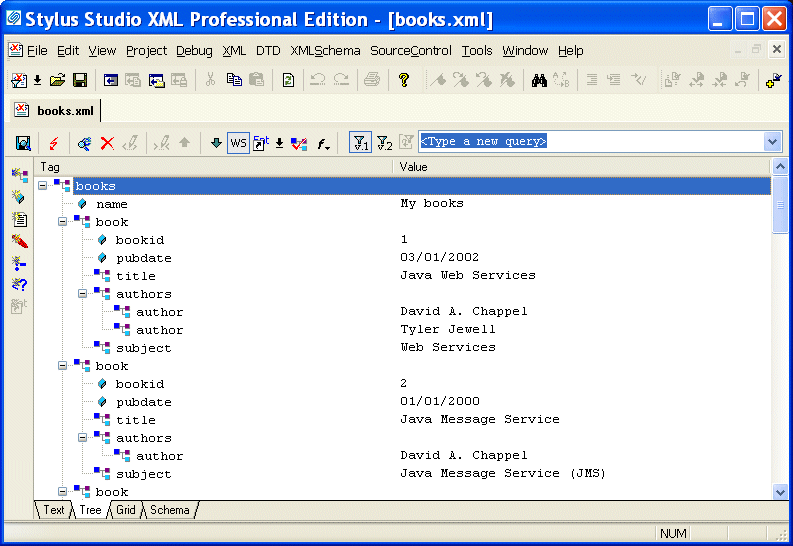Click the binoculars Find icon

pyautogui.click(x=538, y=81)
